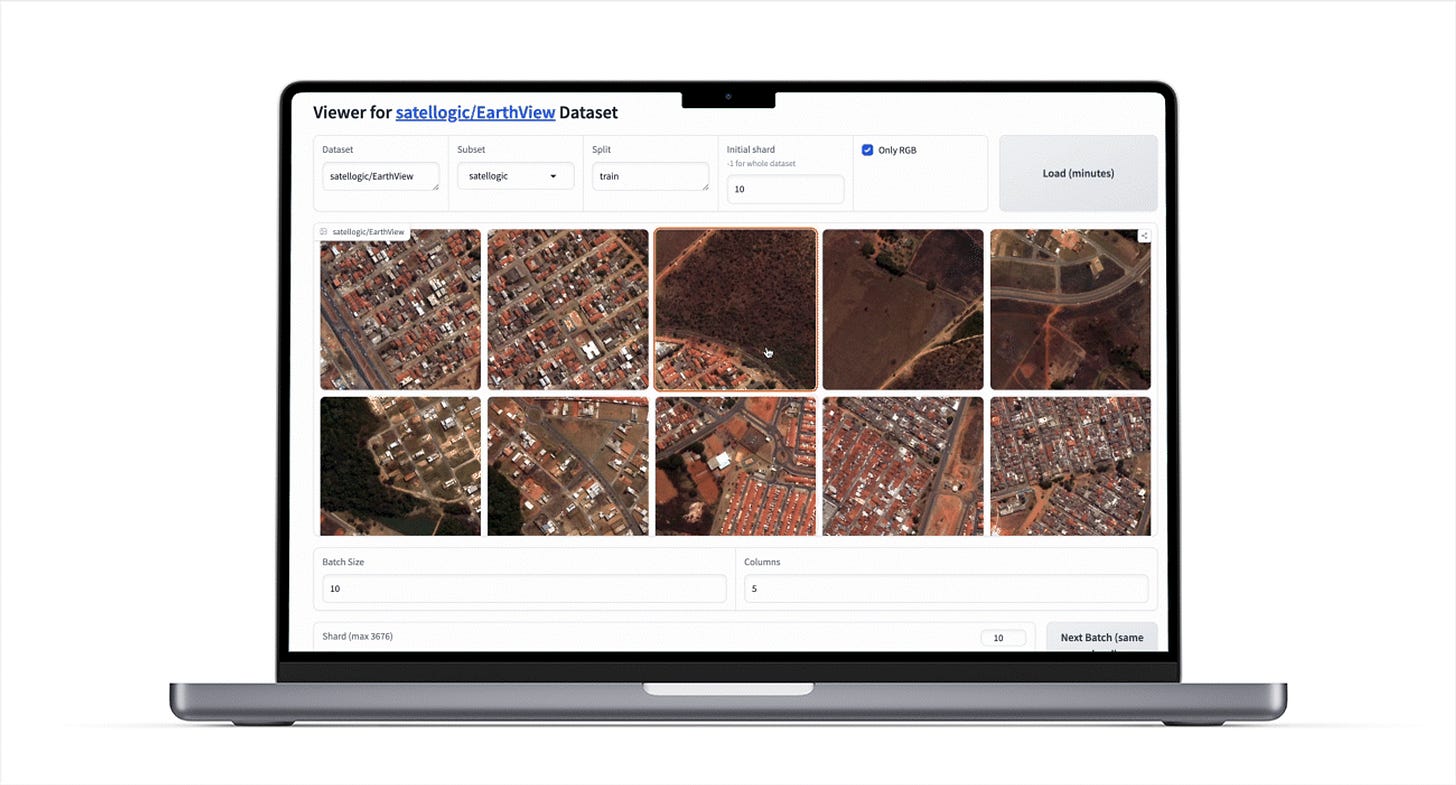Click the gallery share icon
This screenshot has height=785, width=1456.
[x=1144, y=236]
